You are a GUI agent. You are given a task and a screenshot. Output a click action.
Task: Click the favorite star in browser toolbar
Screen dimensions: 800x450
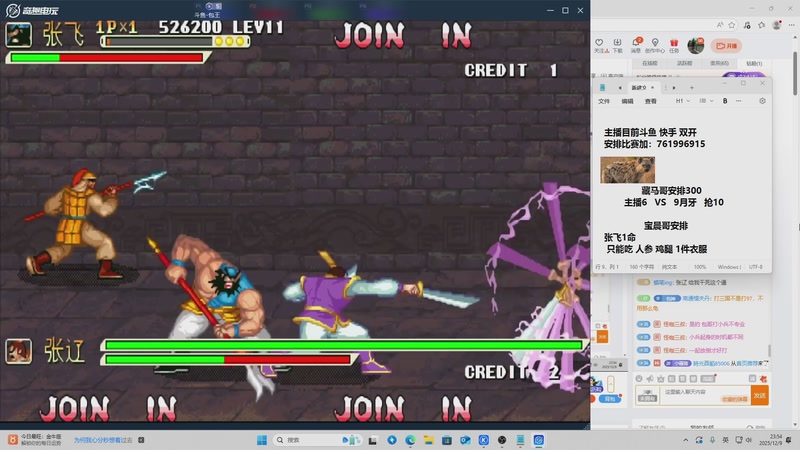pos(732,25)
